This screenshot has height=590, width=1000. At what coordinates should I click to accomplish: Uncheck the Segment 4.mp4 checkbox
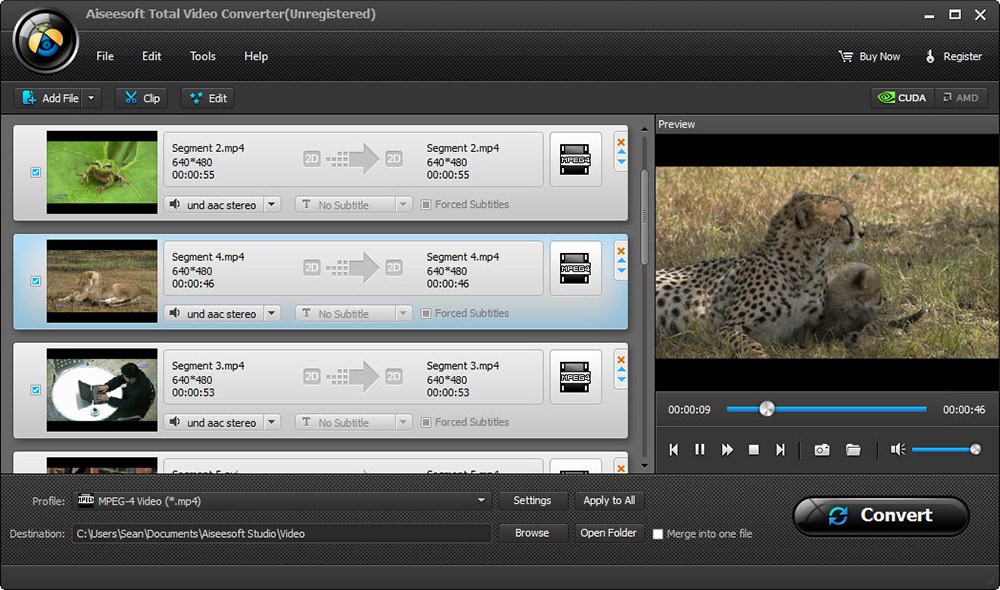36,281
